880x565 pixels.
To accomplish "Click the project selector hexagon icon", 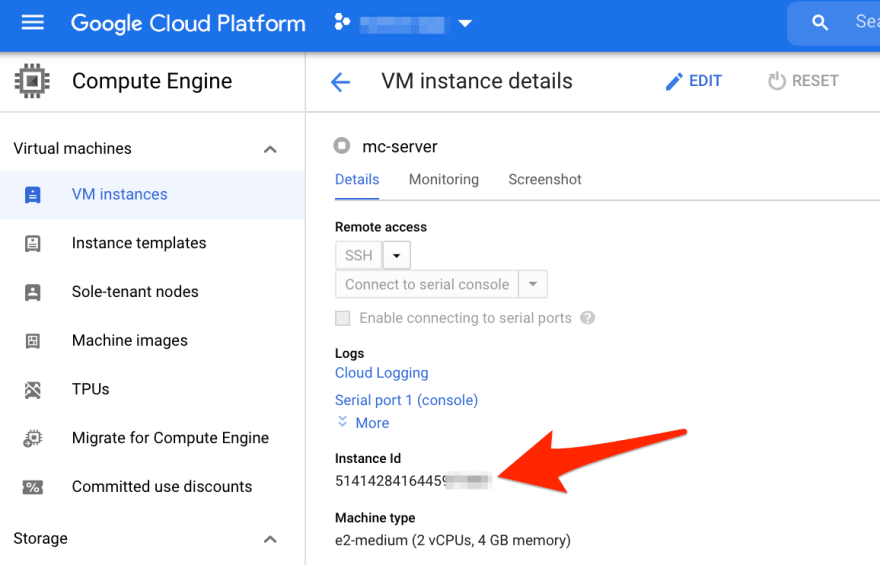I will tap(342, 22).
